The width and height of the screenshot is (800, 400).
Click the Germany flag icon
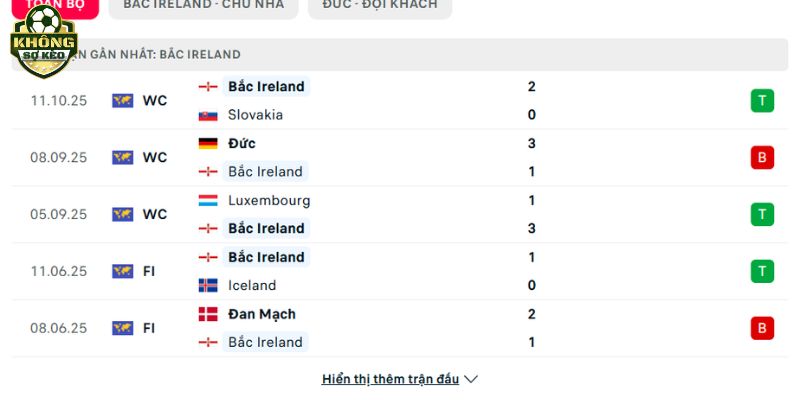pos(208,143)
